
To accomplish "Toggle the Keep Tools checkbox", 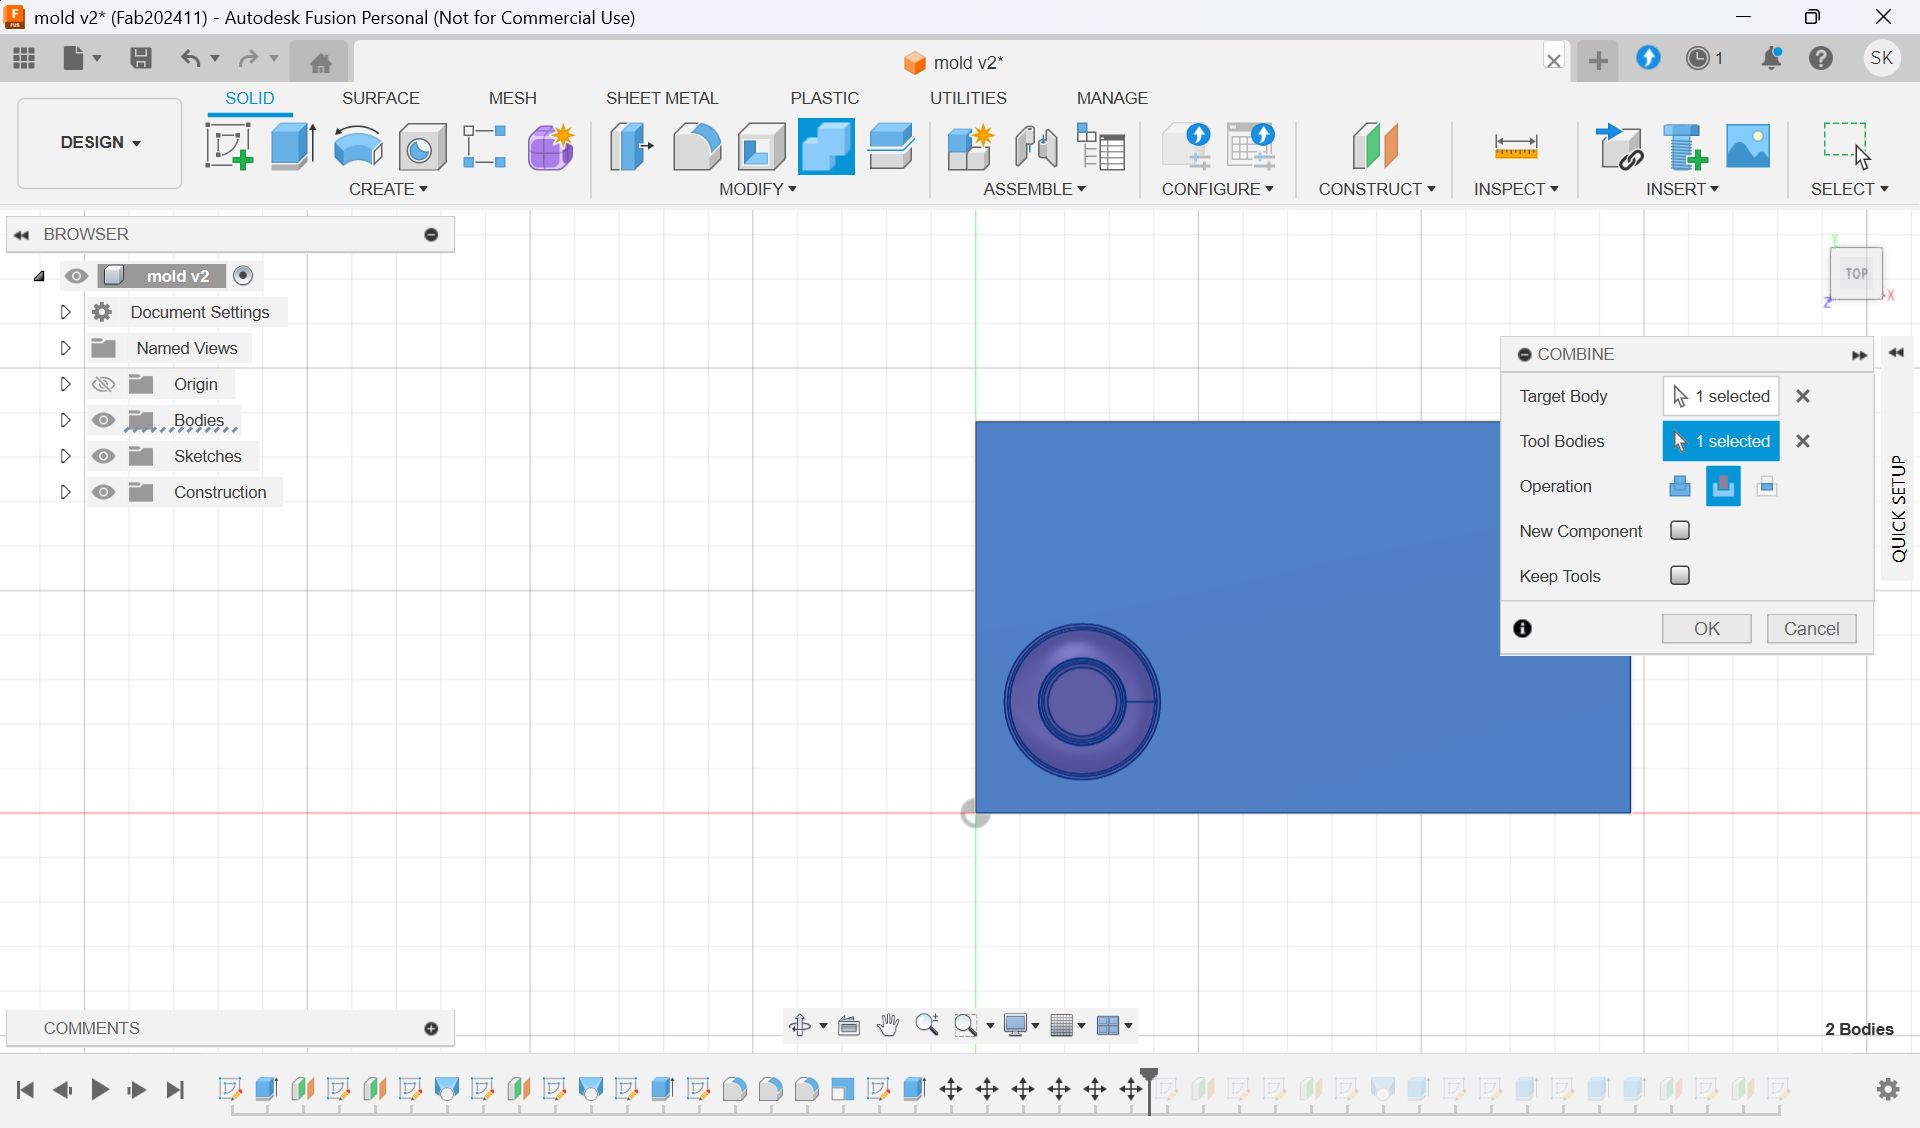I will point(1680,576).
